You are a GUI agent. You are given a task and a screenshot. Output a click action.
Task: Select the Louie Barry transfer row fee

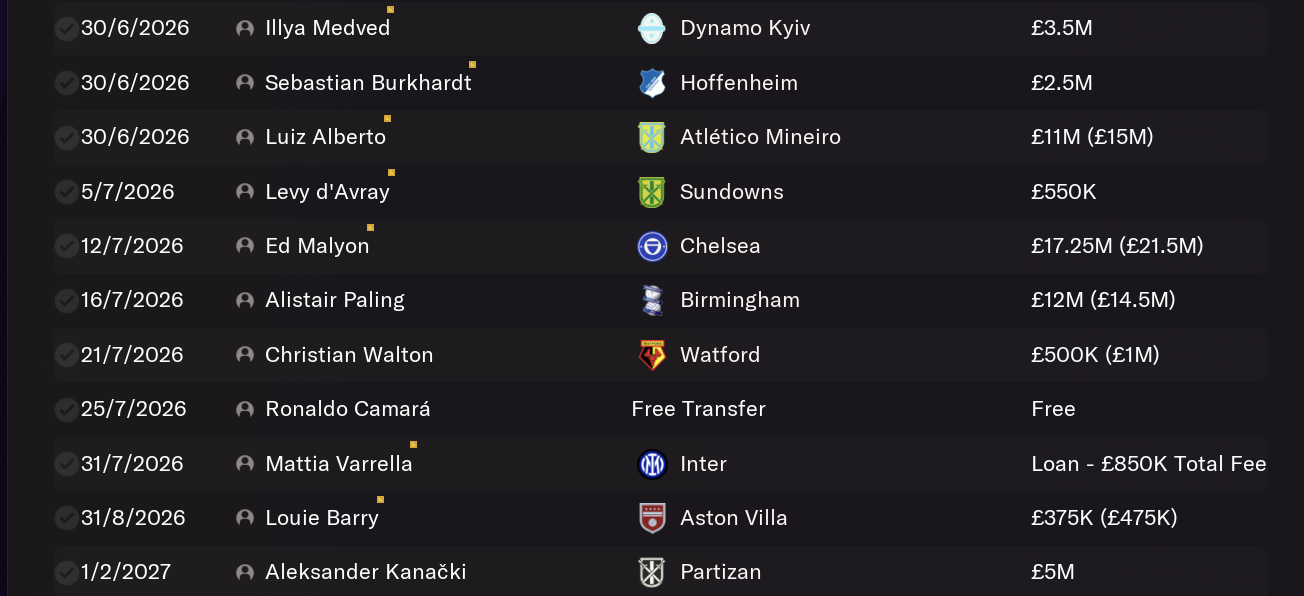pos(1104,518)
